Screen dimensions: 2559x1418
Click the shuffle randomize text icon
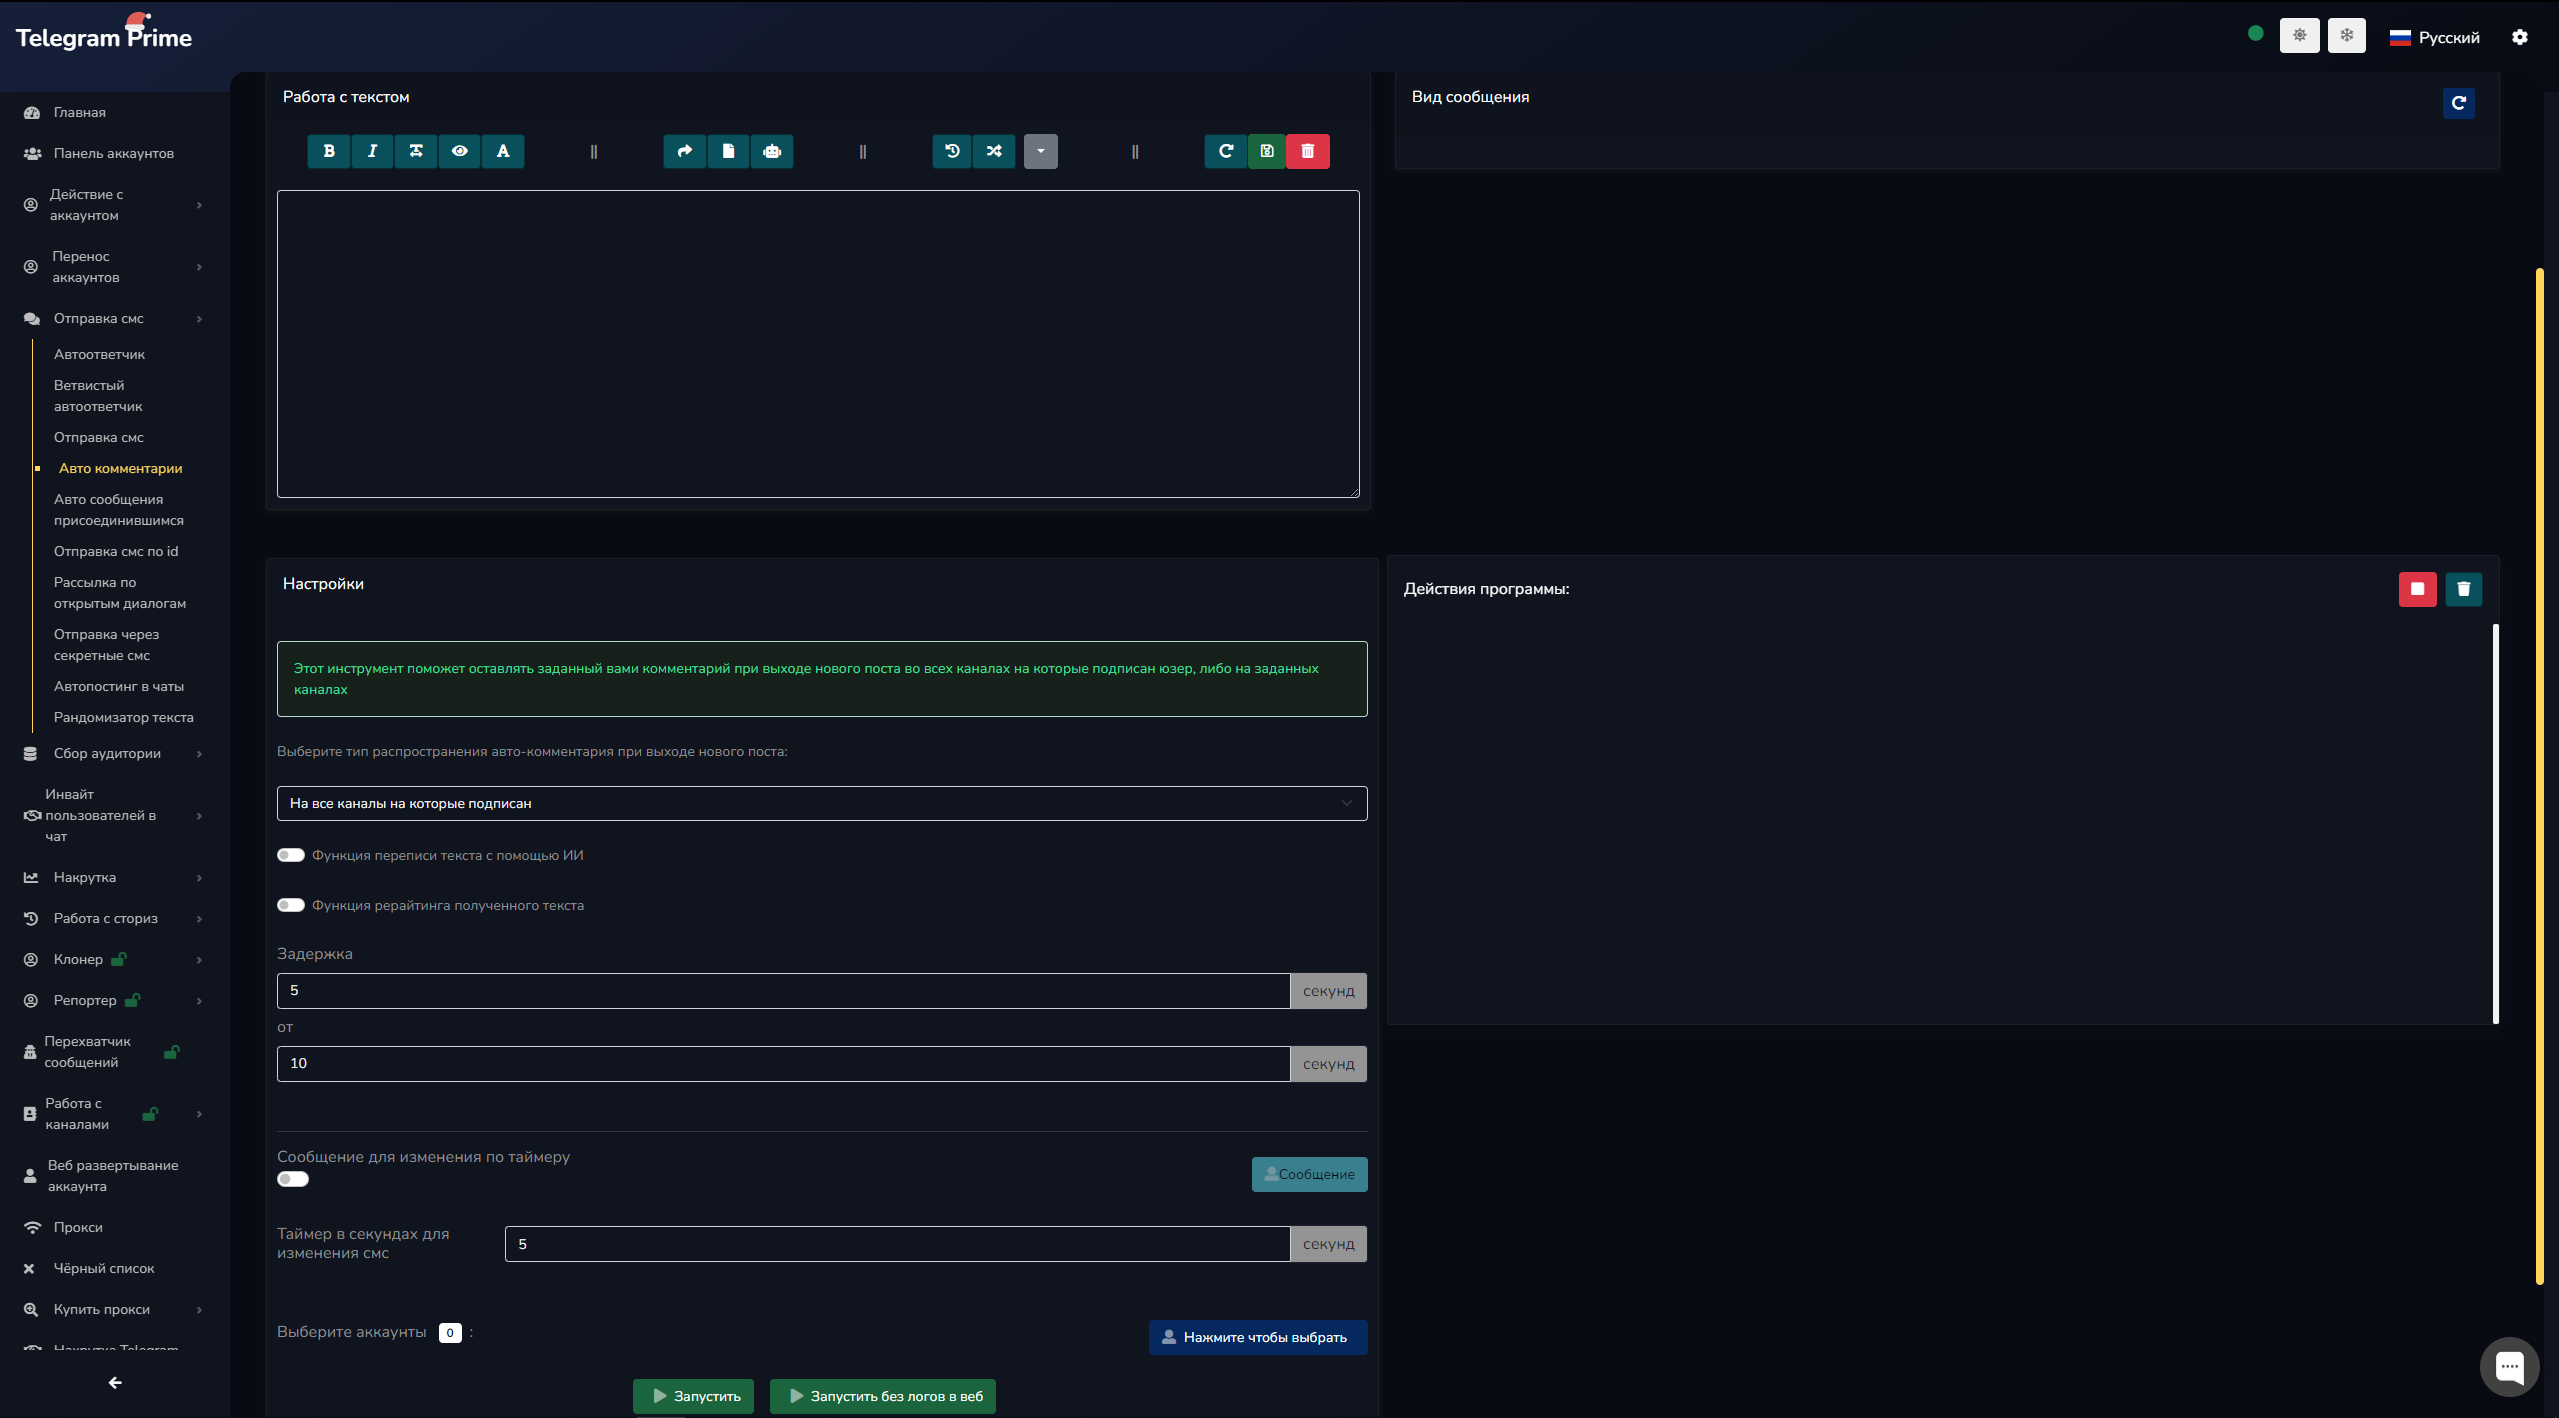(x=994, y=151)
